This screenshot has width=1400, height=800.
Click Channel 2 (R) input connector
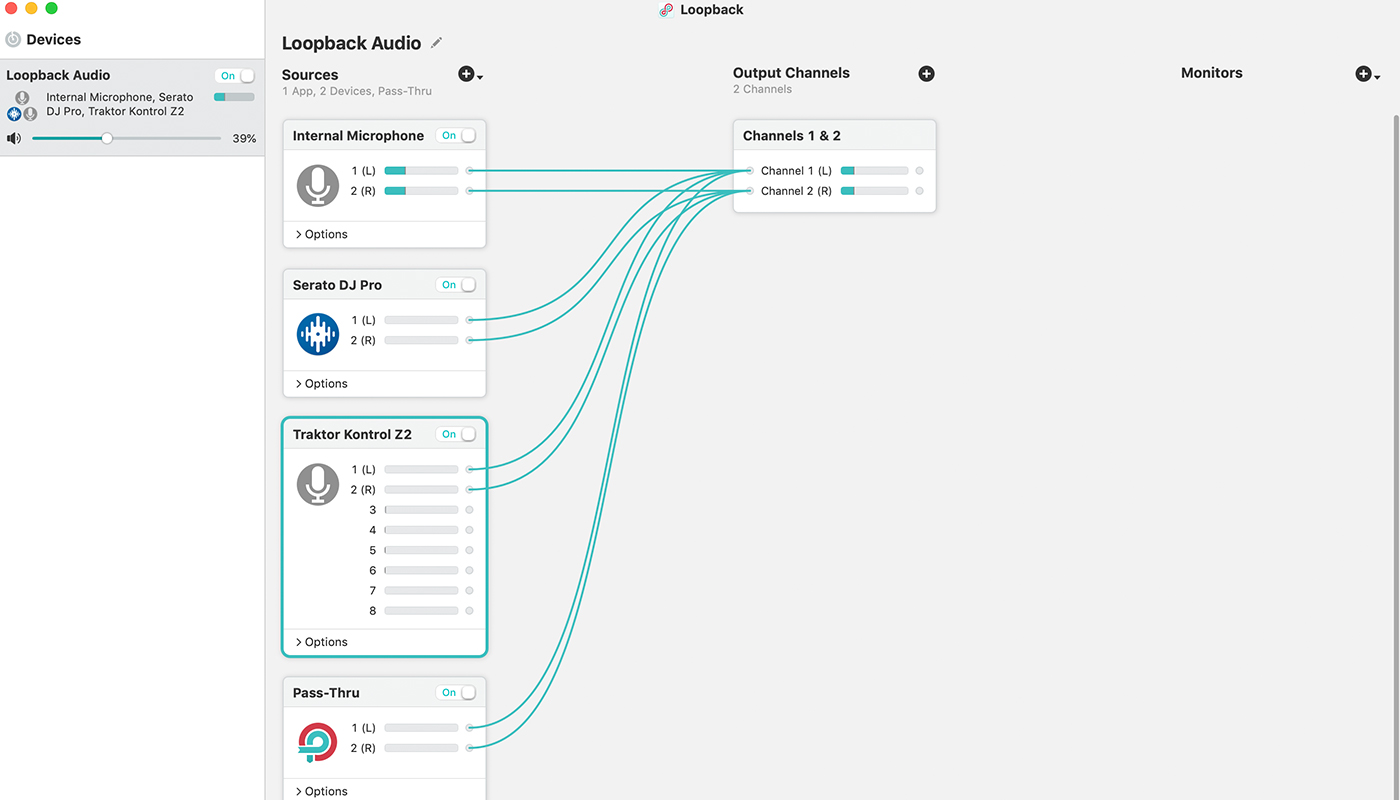pos(750,191)
